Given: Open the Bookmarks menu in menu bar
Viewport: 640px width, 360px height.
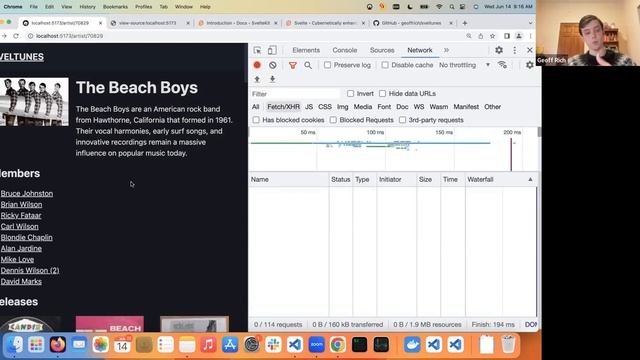Looking at the screenshot, I should point(115,7).
